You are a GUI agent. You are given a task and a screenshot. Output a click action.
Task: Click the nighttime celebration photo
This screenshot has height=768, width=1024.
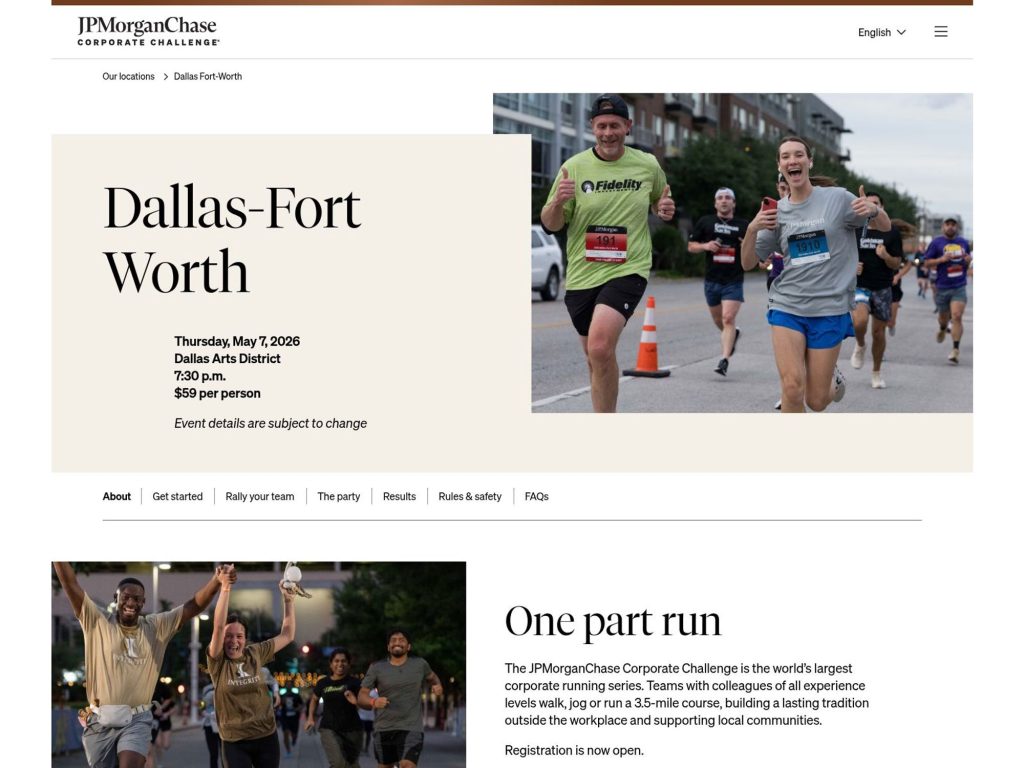coord(259,664)
